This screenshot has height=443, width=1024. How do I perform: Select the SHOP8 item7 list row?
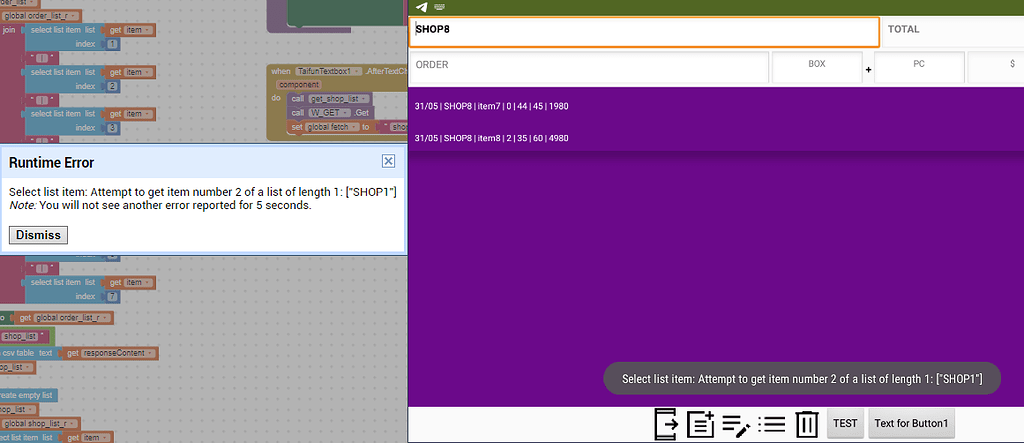[x=715, y=106]
